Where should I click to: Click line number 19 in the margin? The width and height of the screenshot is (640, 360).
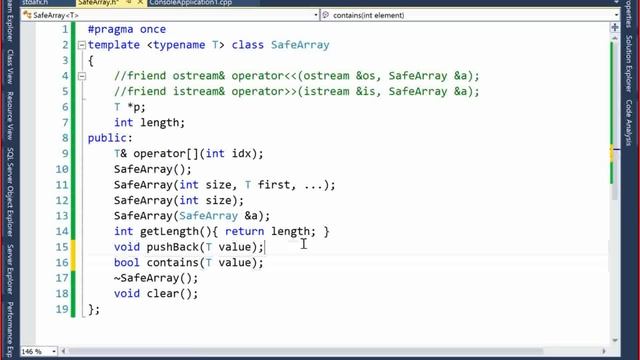[x=62, y=309]
